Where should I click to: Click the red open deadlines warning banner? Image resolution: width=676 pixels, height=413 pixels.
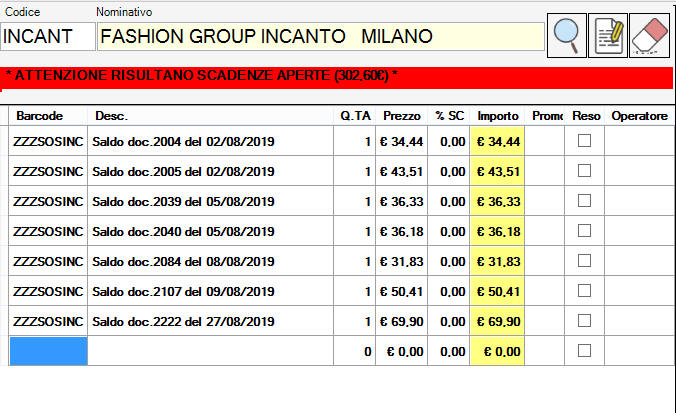[x=338, y=76]
